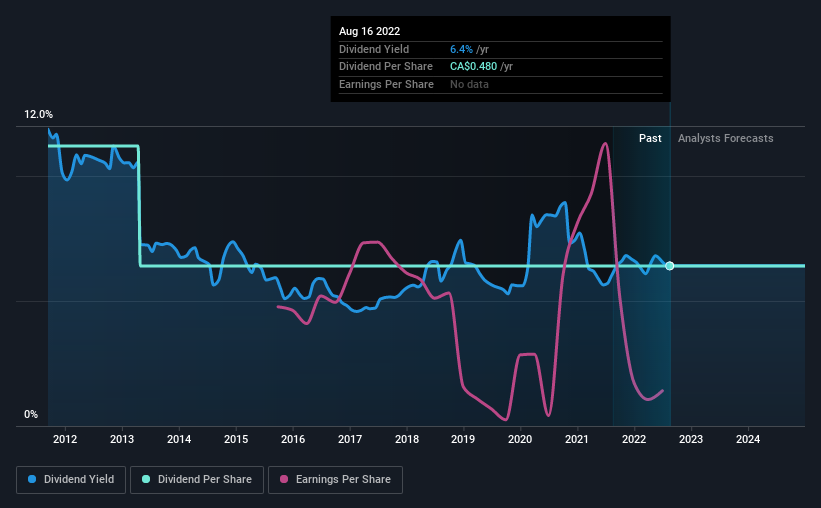The width and height of the screenshot is (821, 508).
Task: Click the CA$0.480 dividend value
Action: [x=473, y=67]
